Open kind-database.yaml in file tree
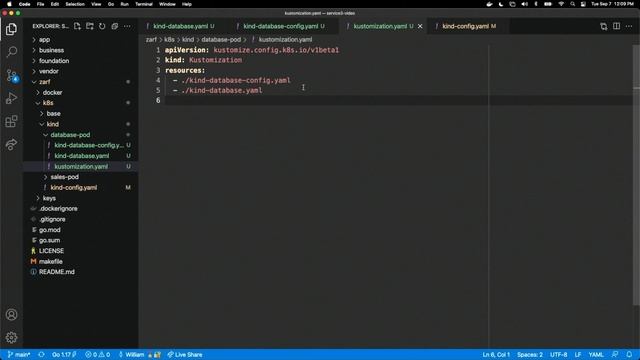This screenshot has width=640, height=360. coord(81,156)
